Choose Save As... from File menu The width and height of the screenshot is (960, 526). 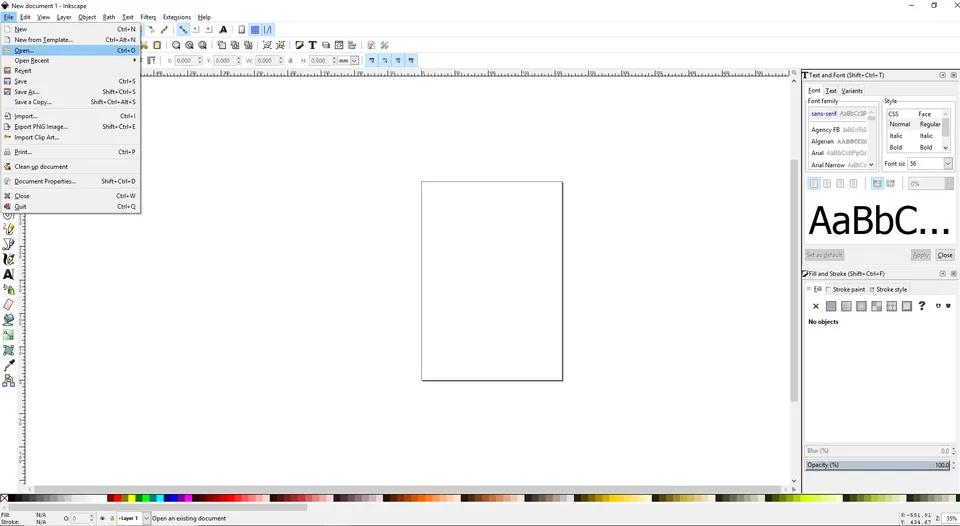point(71,91)
